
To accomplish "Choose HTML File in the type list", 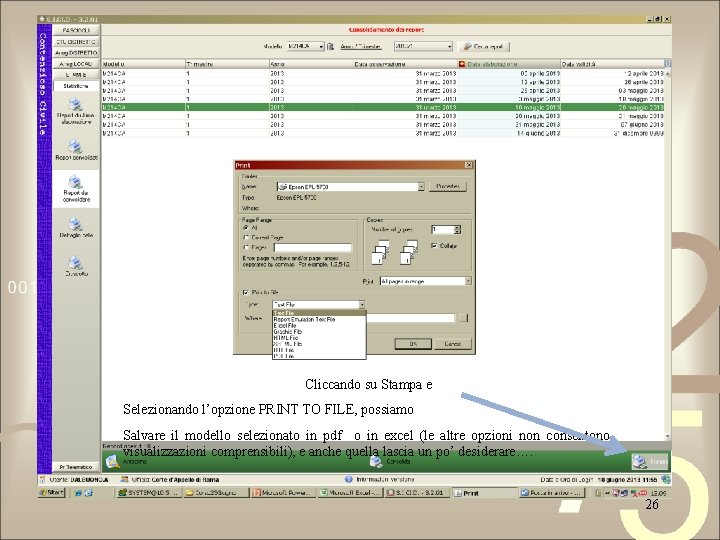I will point(319,338).
